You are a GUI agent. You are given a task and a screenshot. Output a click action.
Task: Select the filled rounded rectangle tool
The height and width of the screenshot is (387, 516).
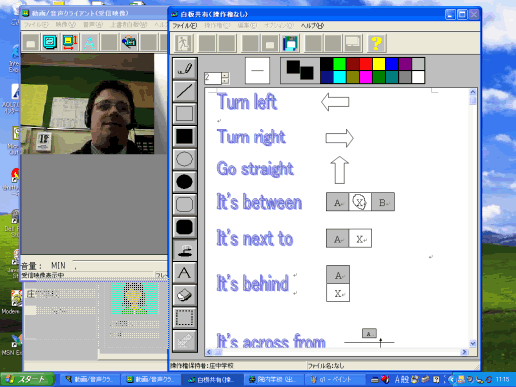tap(185, 227)
